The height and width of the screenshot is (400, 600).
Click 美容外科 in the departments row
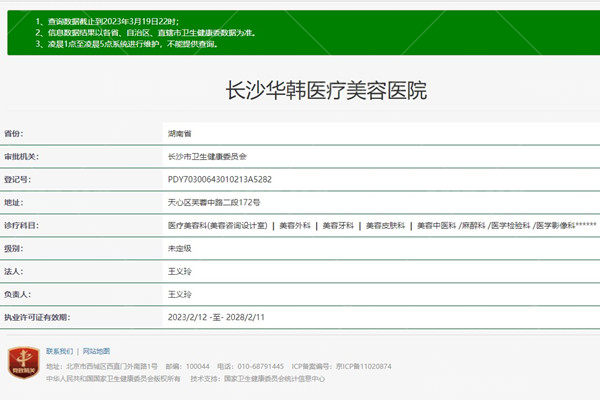(295, 225)
